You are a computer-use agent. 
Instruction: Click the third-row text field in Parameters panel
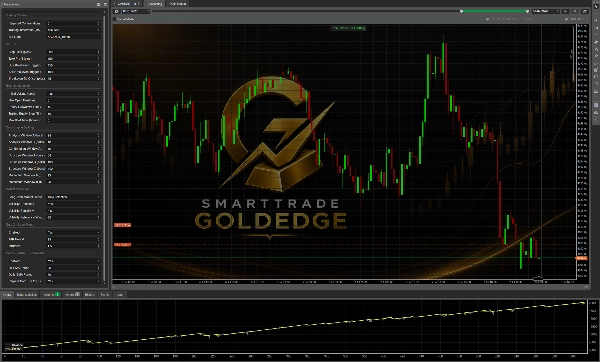point(73,37)
